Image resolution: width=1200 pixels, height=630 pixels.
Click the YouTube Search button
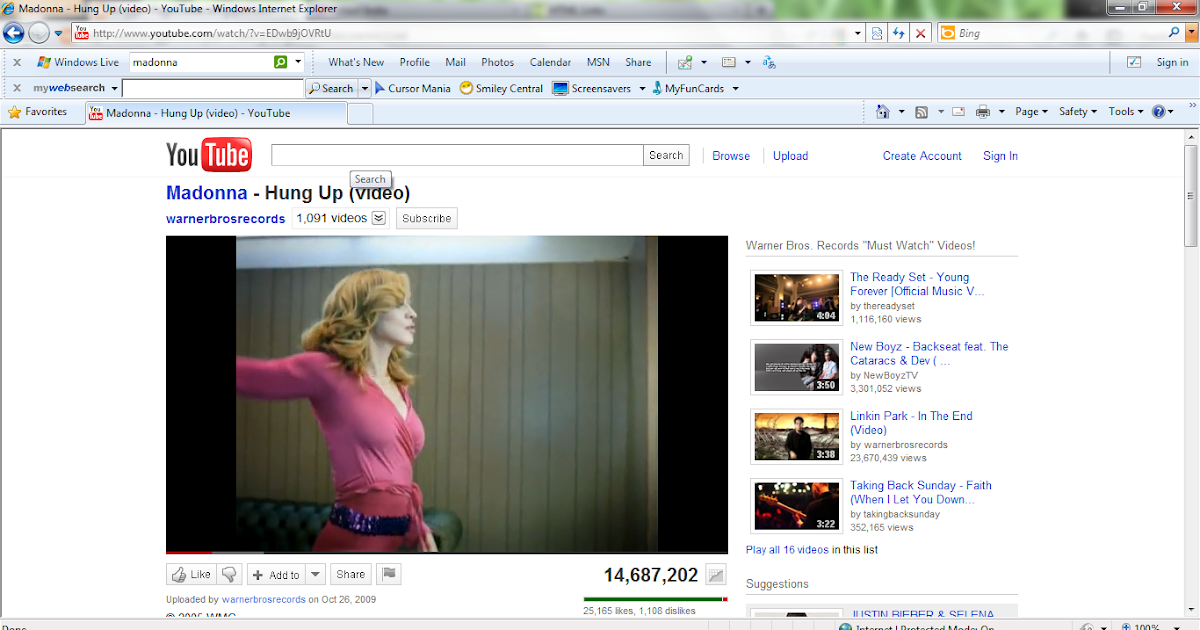pos(666,155)
